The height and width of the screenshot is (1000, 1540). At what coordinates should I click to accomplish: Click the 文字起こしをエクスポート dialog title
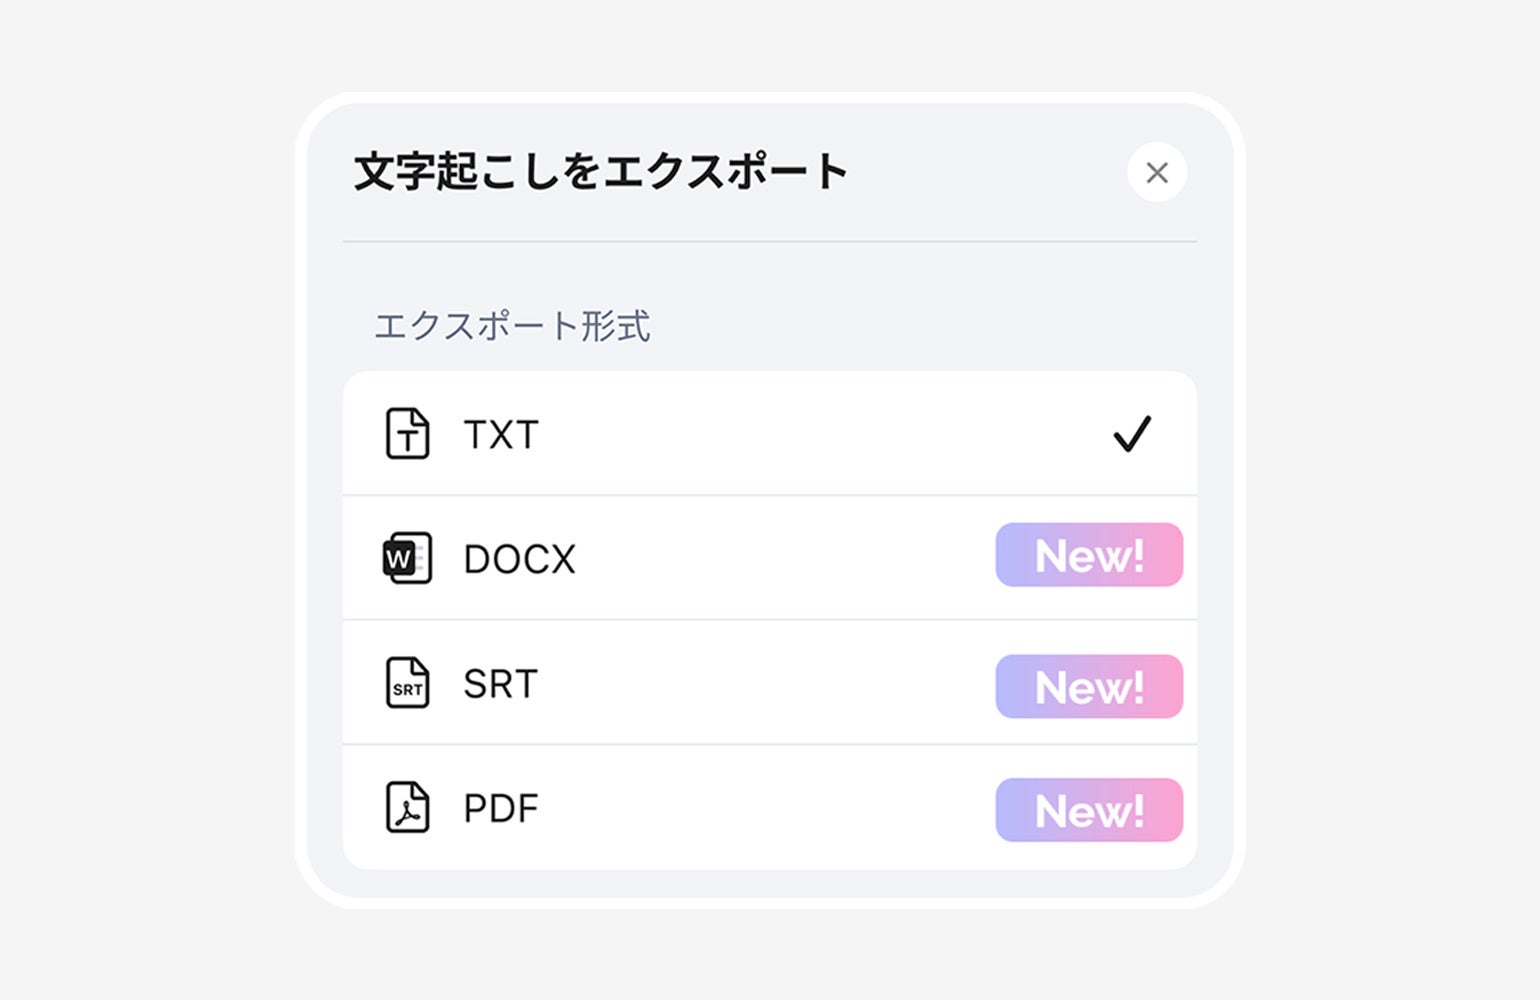[601, 171]
